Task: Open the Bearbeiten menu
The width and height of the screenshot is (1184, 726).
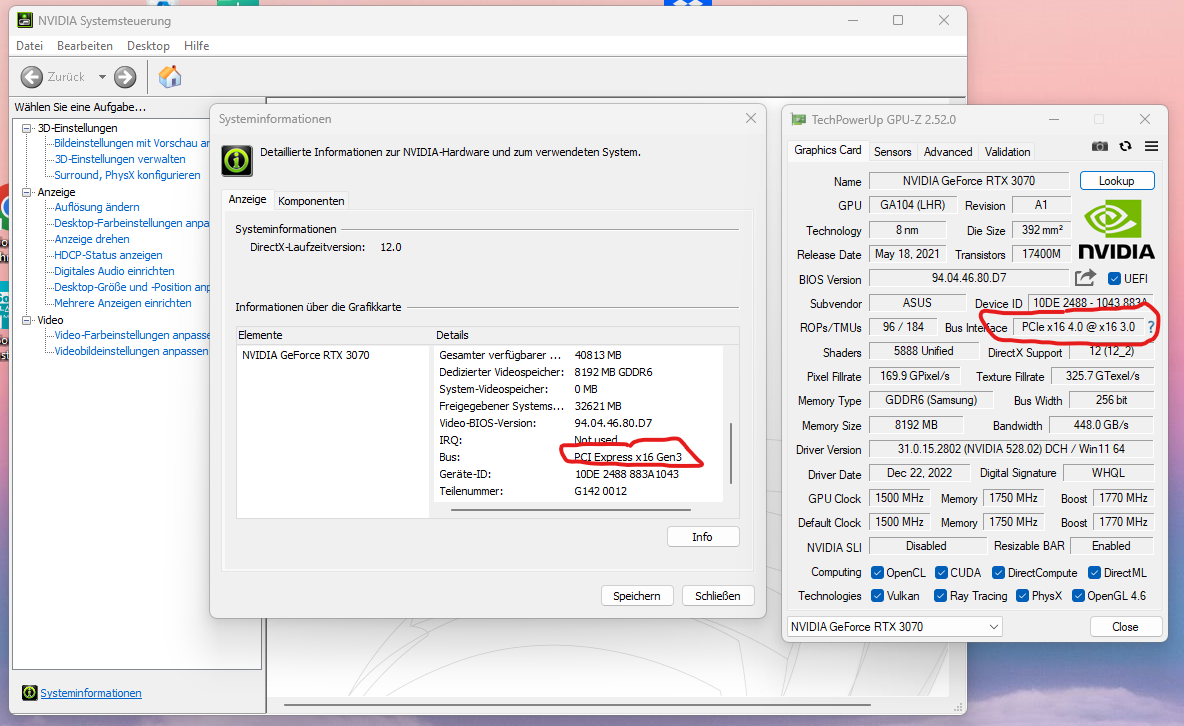Action: 85,45
